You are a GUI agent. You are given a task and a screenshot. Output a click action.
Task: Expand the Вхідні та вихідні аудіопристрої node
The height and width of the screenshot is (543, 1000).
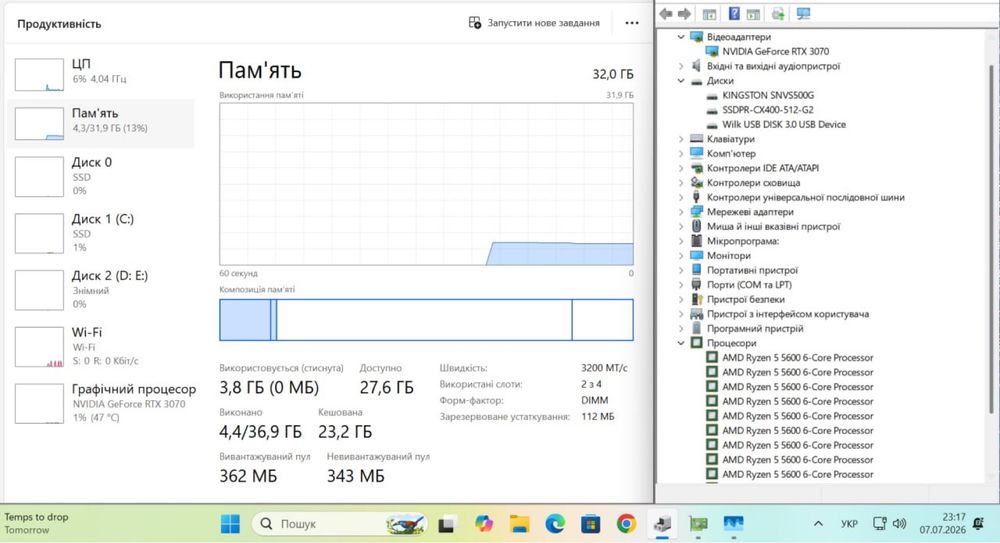tap(680, 66)
